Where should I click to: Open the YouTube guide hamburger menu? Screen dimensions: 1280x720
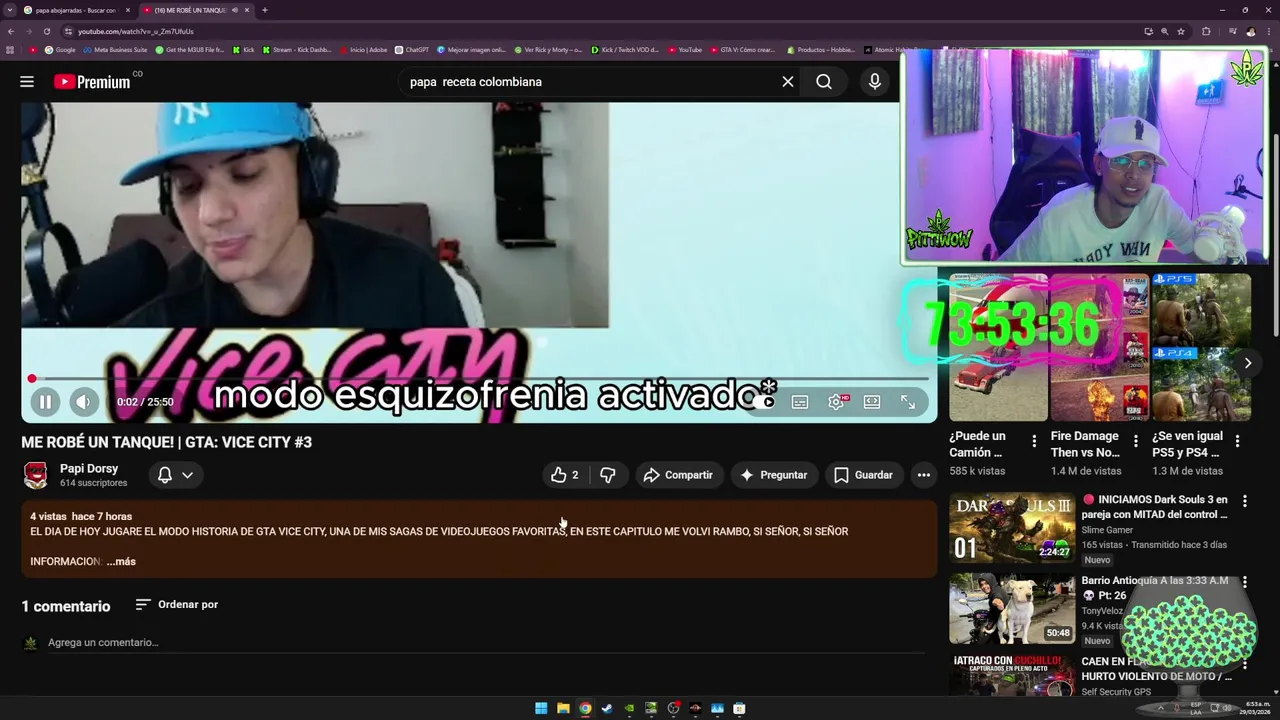coord(27,82)
